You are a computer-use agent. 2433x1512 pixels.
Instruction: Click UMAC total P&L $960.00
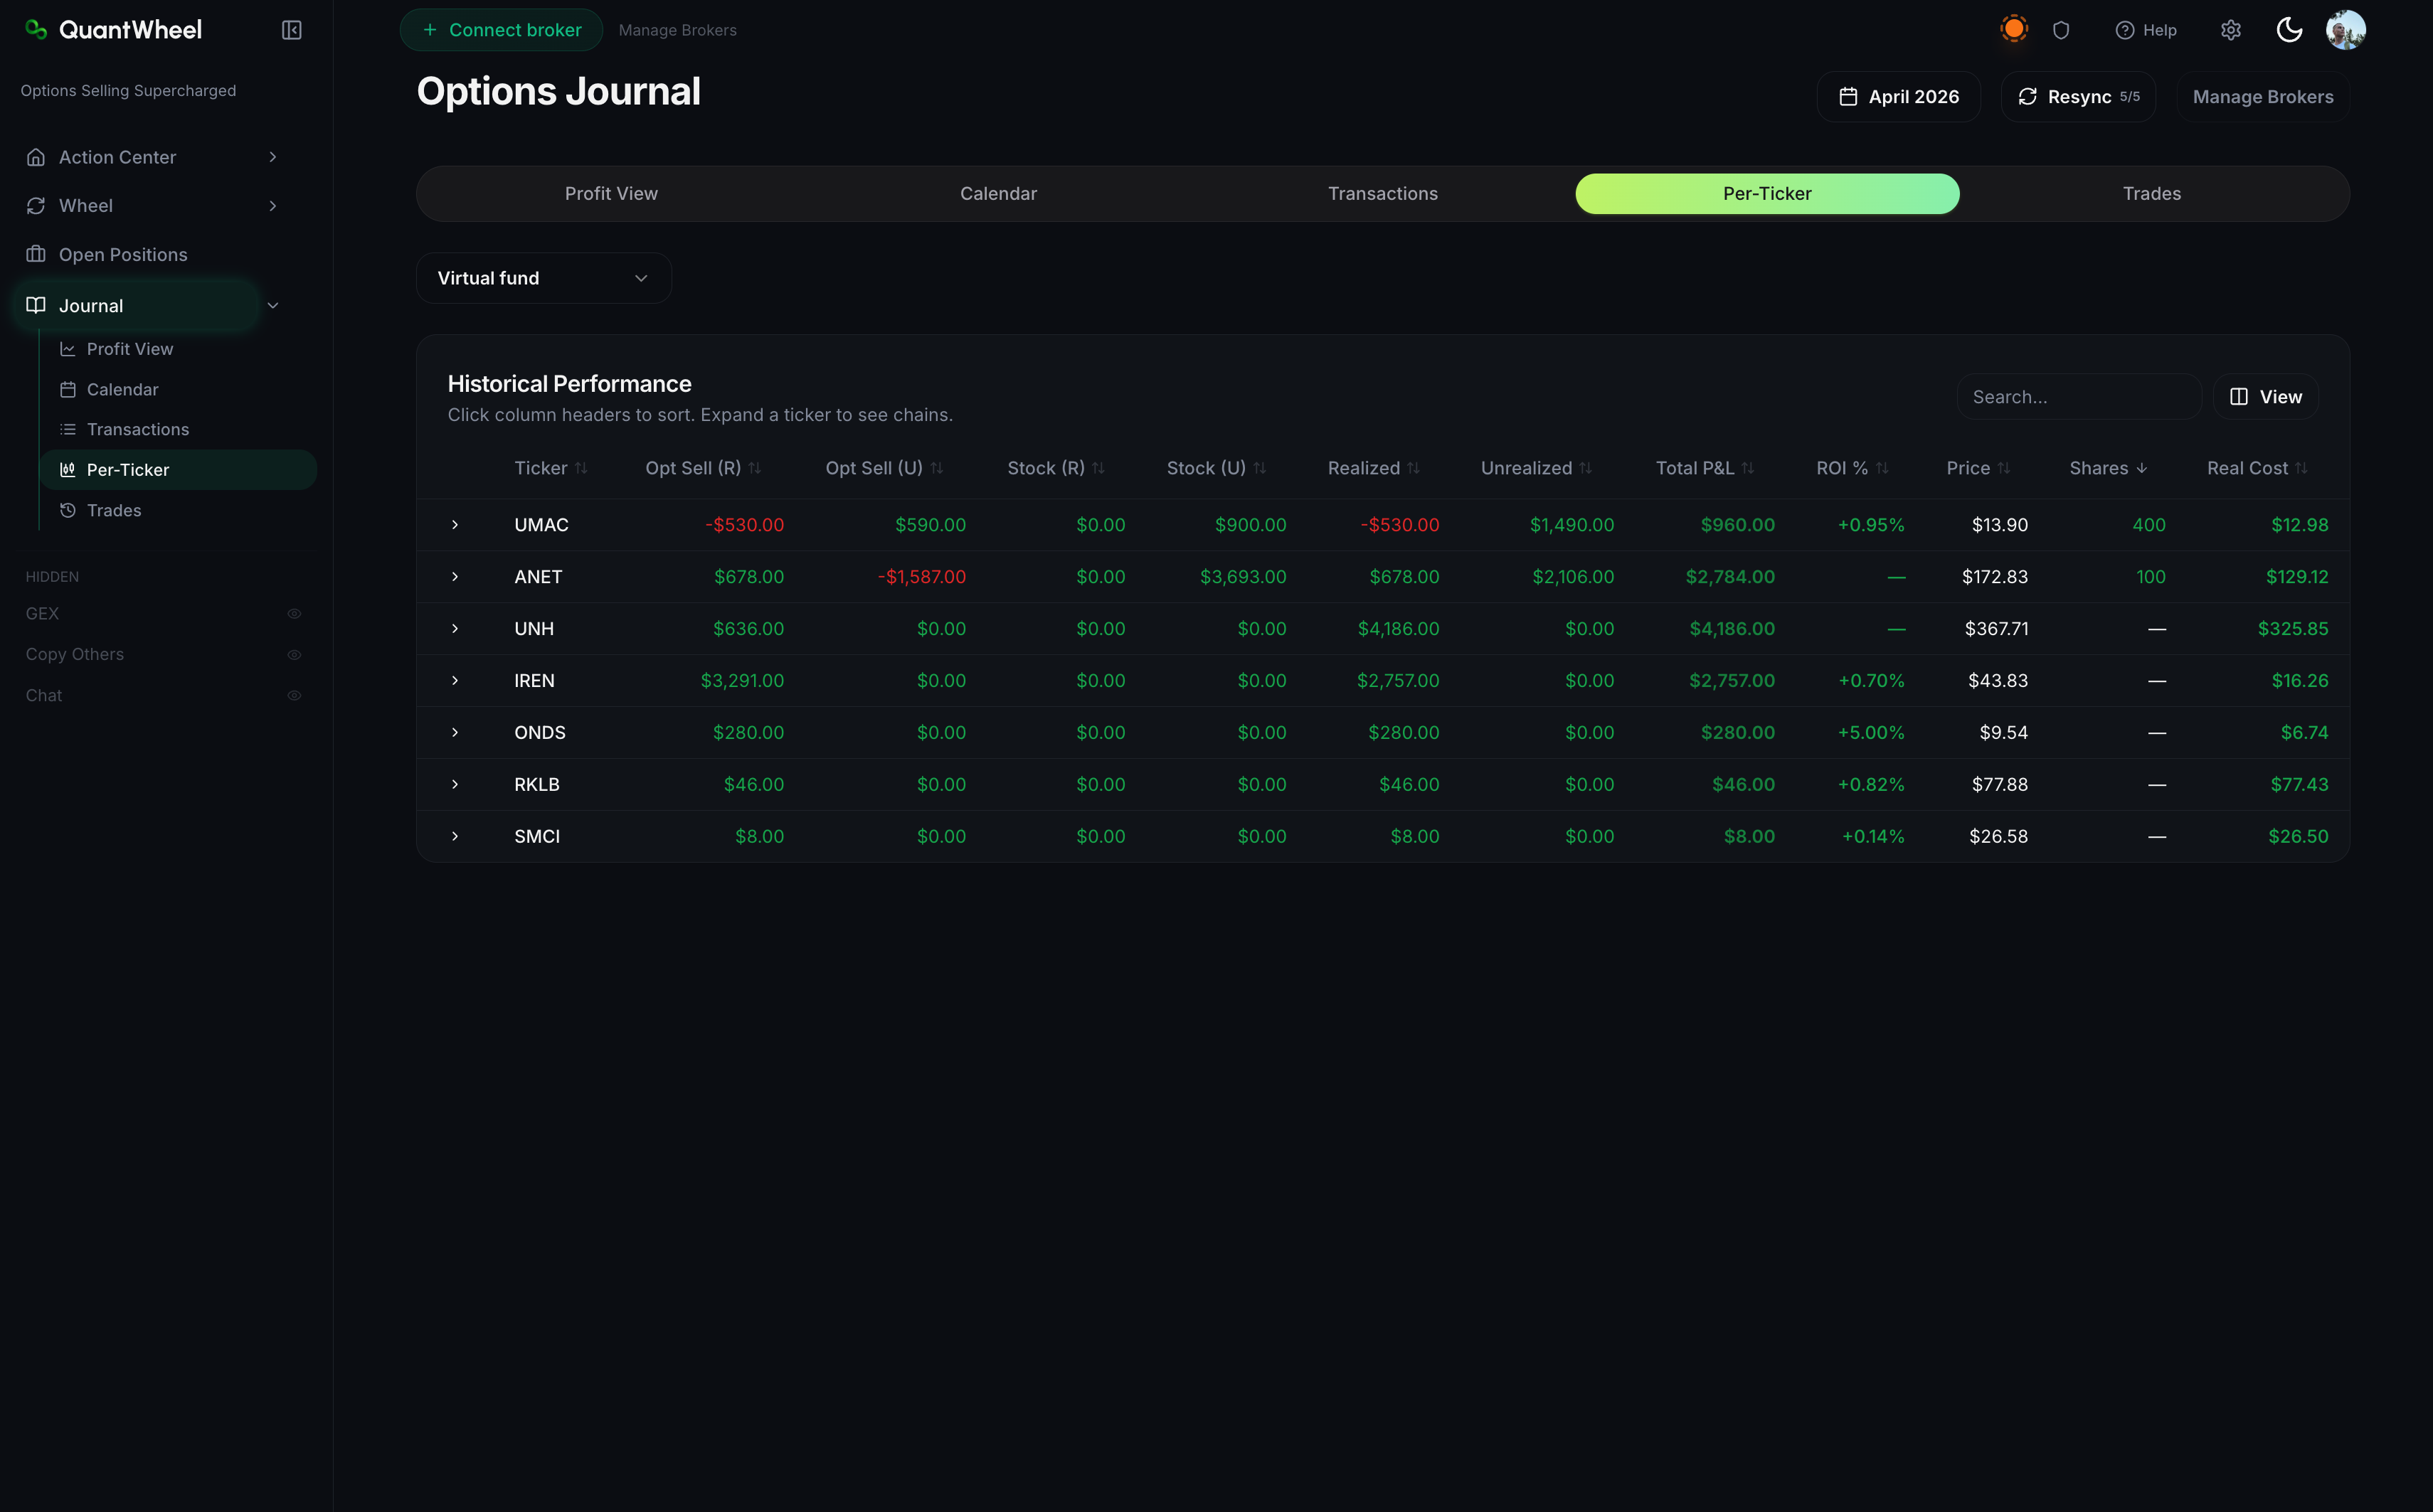(1737, 525)
